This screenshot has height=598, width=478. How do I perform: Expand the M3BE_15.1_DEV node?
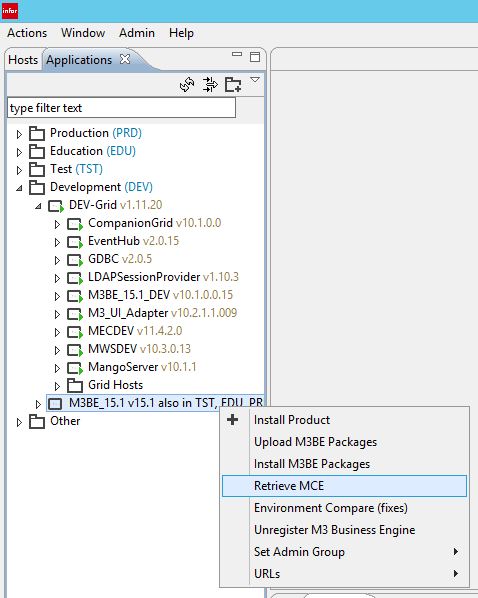click(57, 296)
